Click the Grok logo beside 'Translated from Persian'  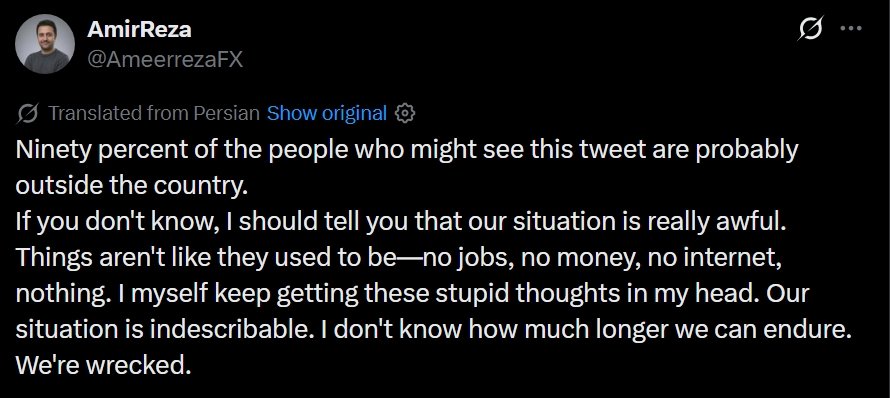coord(27,114)
